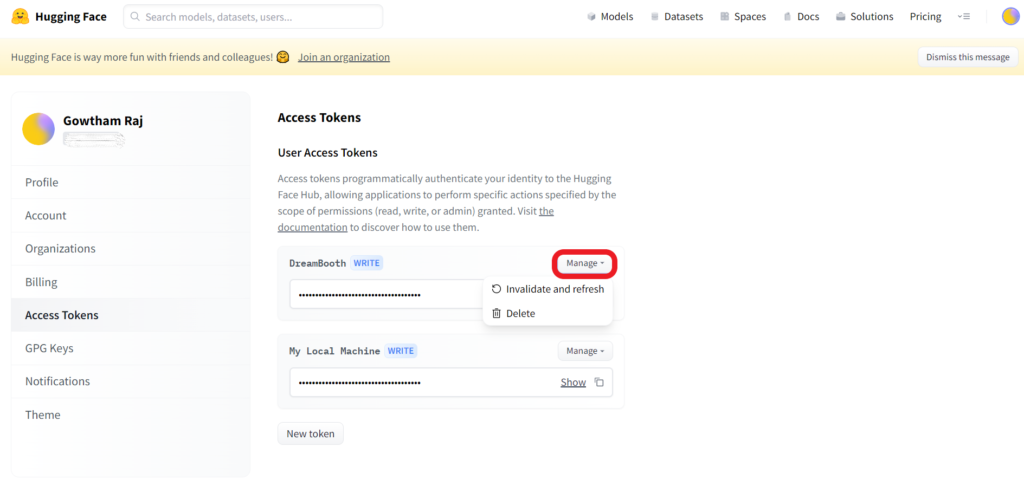Image resolution: width=1024 pixels, height=492 pixels.
Task: Open the Account settings section
Action: (131, 216)
